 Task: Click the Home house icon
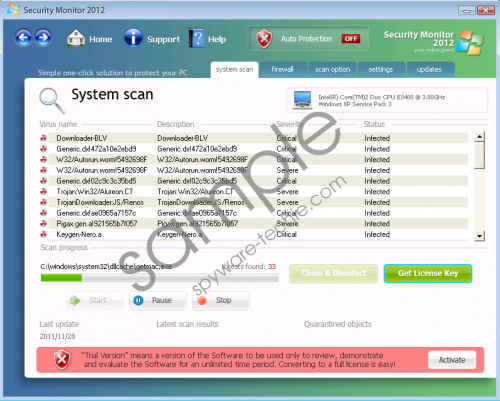point(76,38)
